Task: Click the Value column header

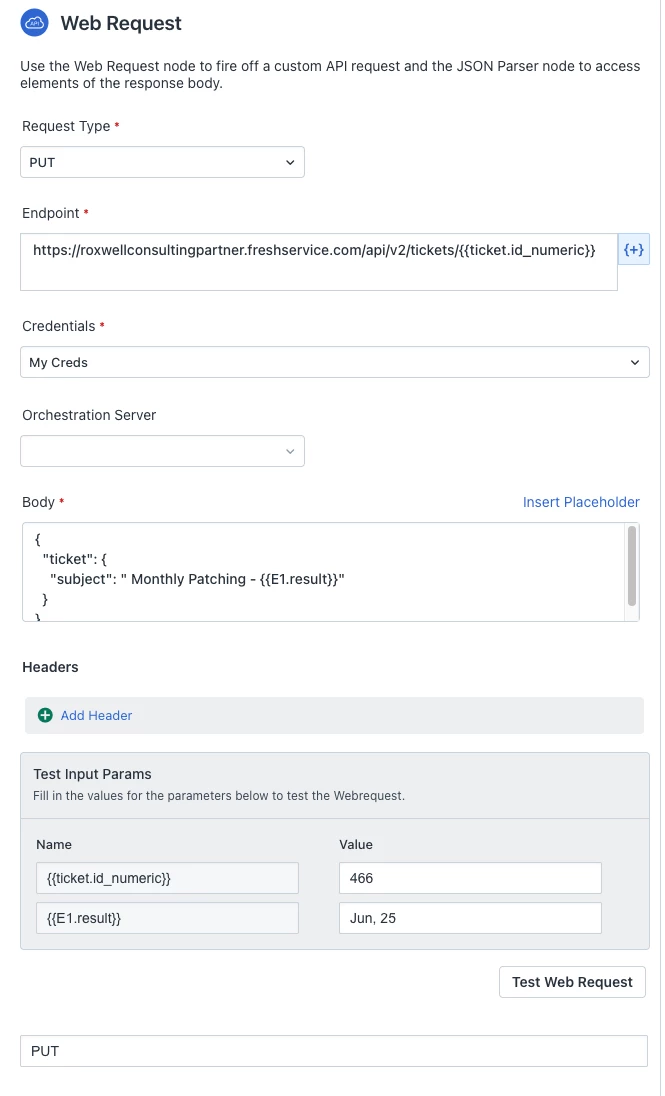Action: point(356,844)
